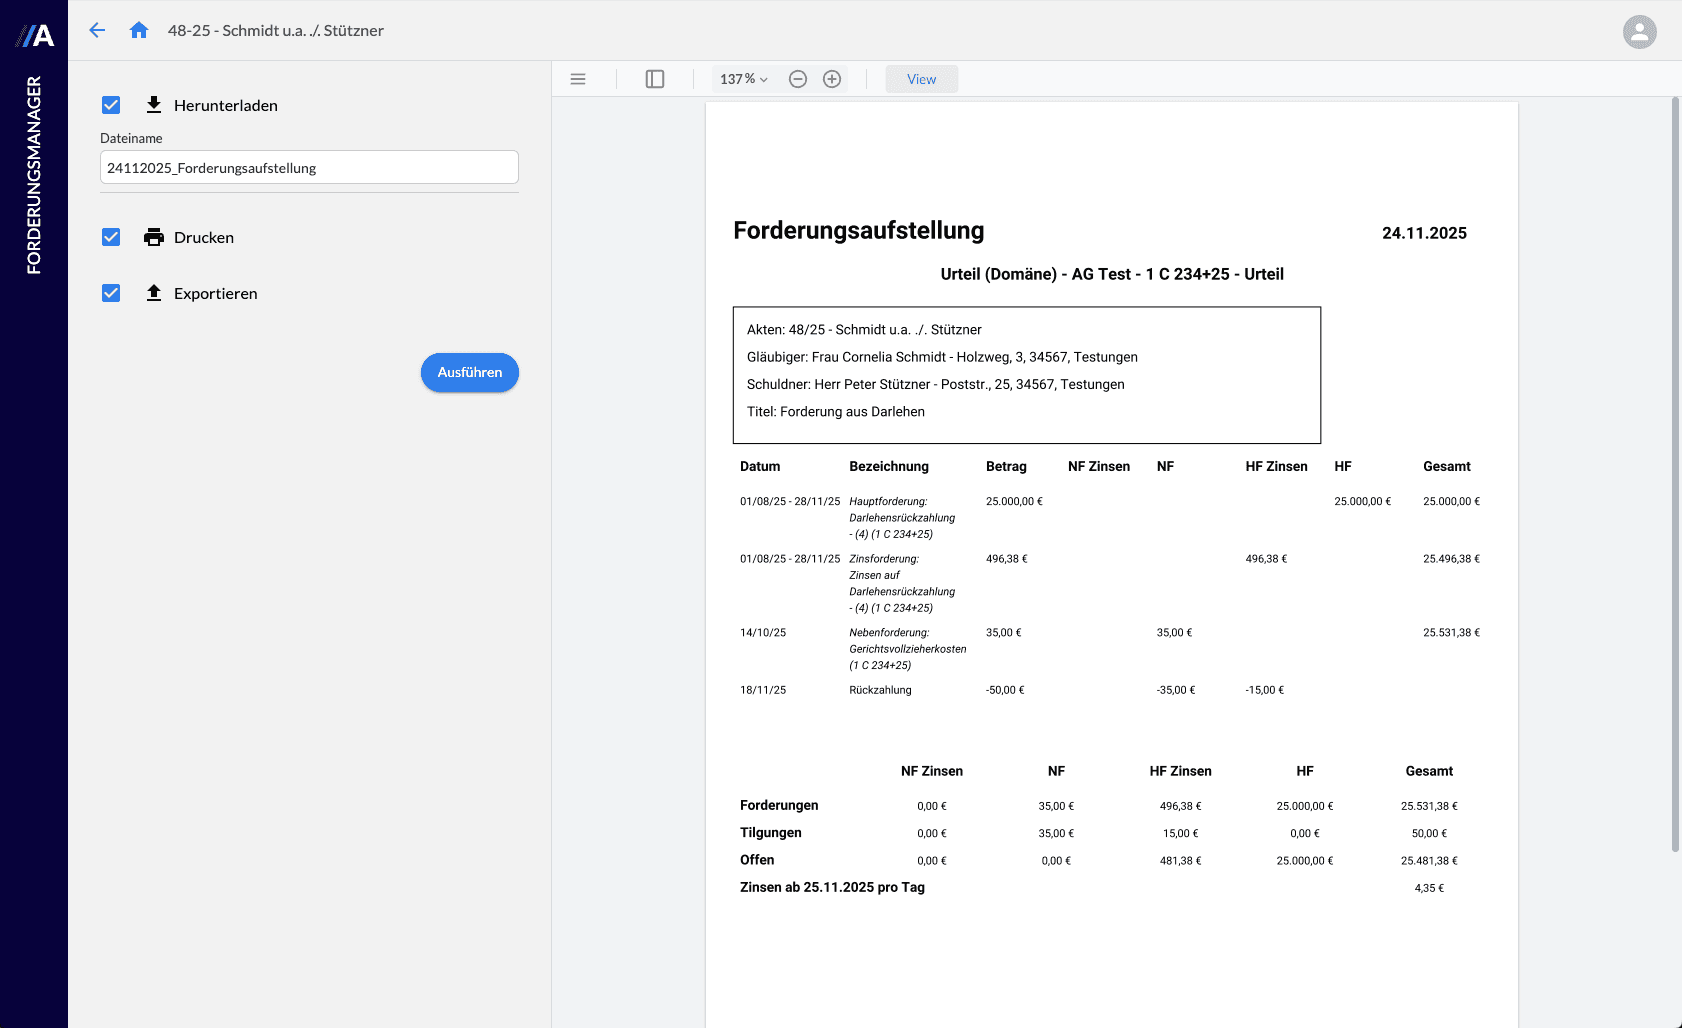Click the 'Datum' column header
Screen dimensions: 1682x1028
point(760,466)
